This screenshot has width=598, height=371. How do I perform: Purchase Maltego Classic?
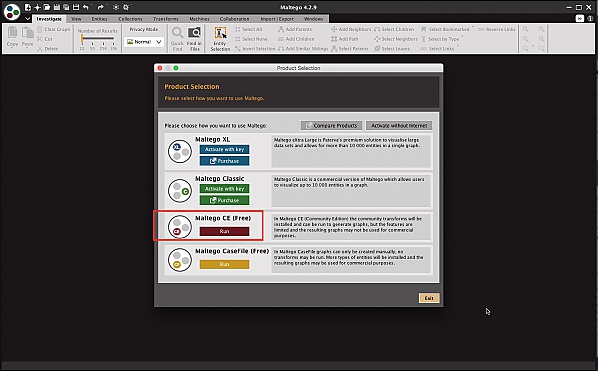point(224,200)
